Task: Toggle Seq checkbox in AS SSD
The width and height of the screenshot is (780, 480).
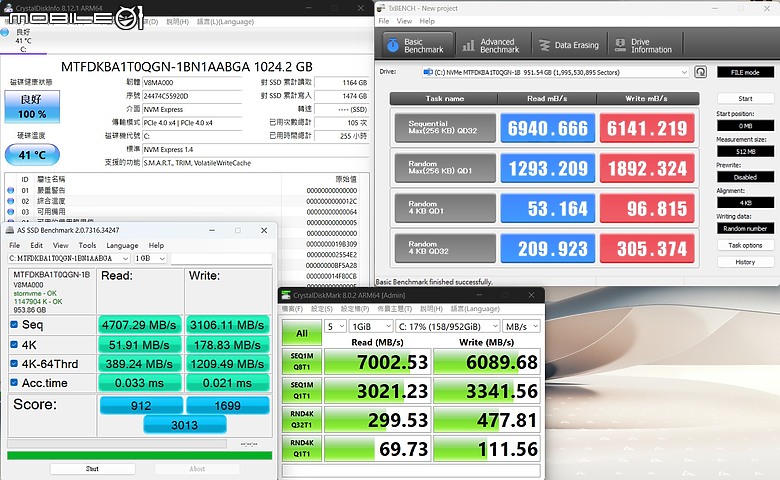Action: 14,325
